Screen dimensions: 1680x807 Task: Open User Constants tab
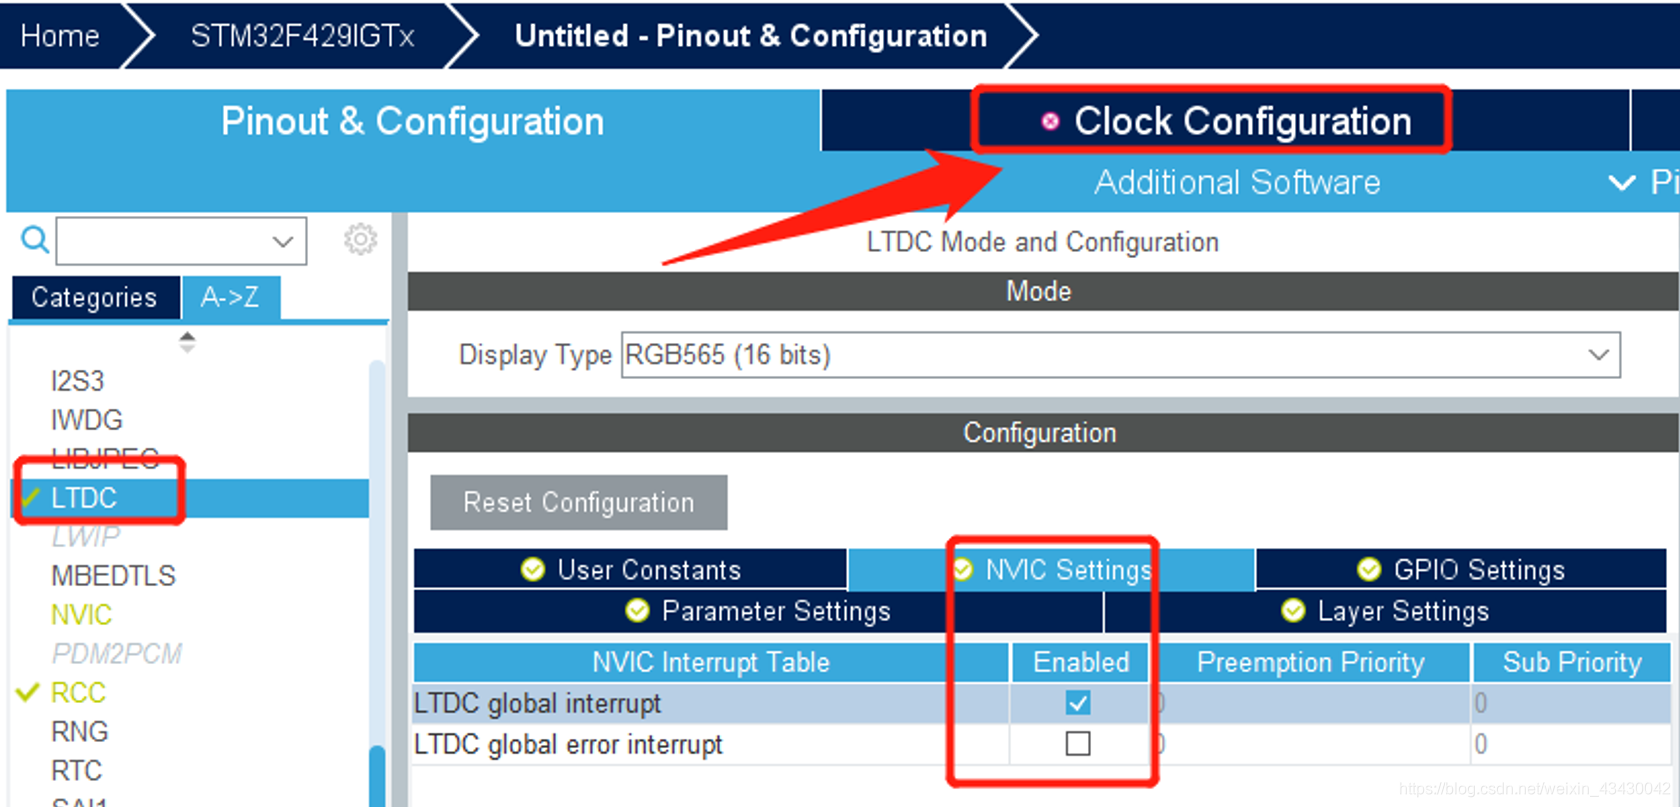tap(630, 569)
